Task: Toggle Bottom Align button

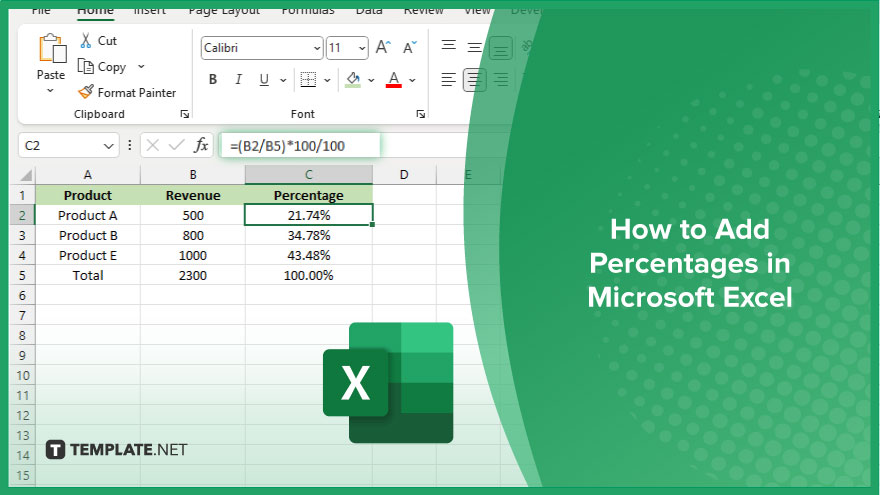Action: point(500,48)
